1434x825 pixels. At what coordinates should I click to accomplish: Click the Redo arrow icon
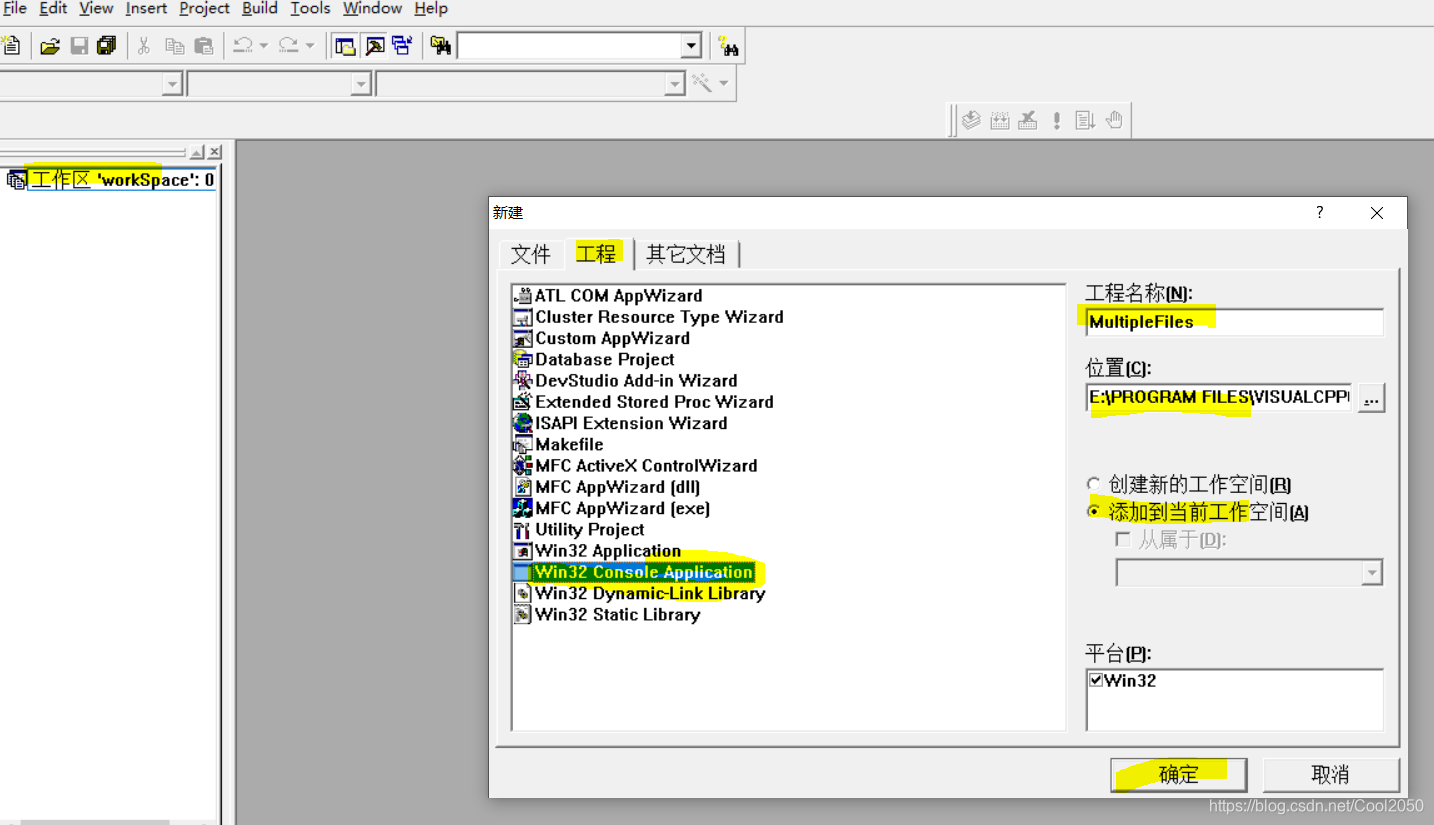coord(289,46)
